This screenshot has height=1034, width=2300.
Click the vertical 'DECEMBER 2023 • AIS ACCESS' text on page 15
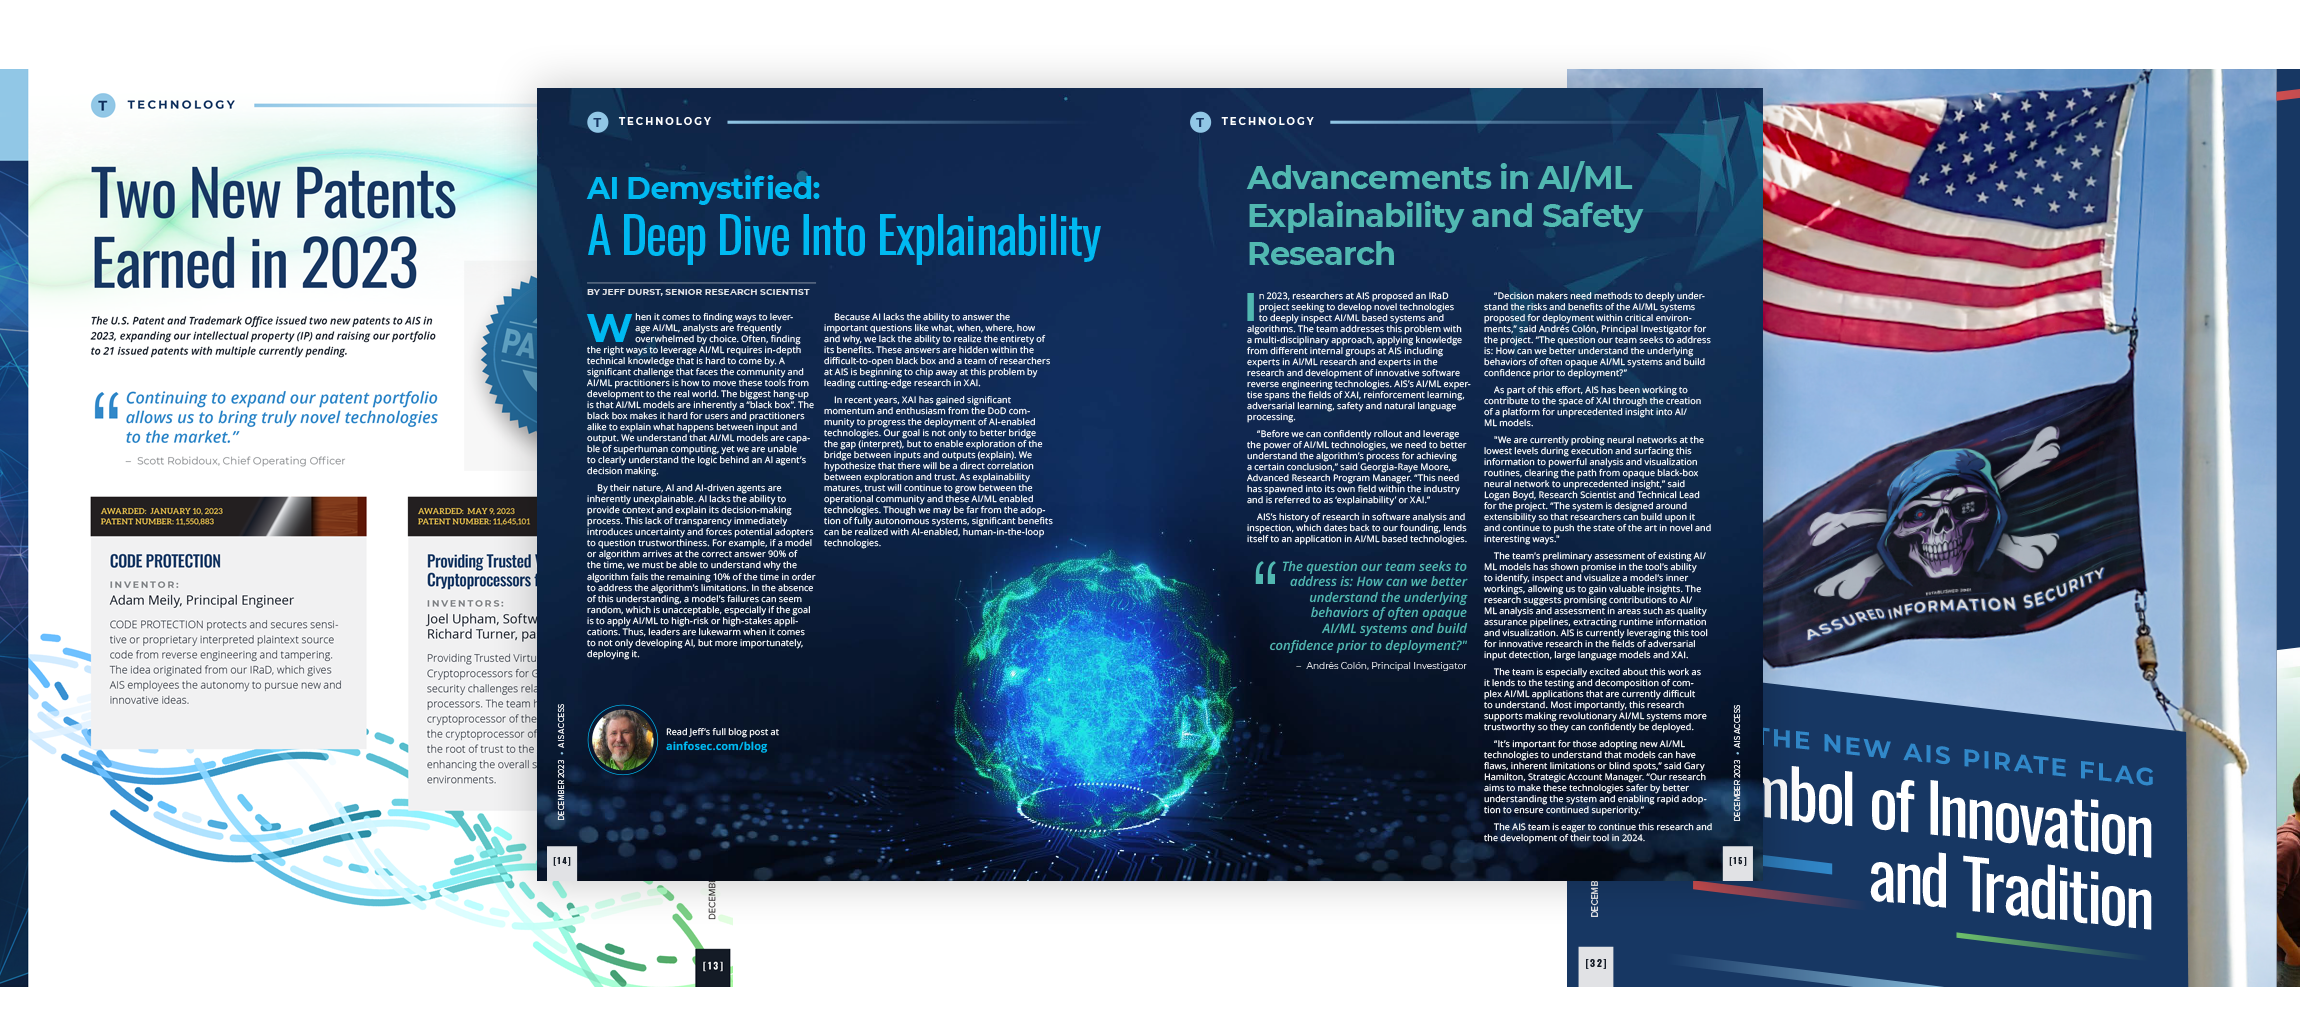point(1737,763)
